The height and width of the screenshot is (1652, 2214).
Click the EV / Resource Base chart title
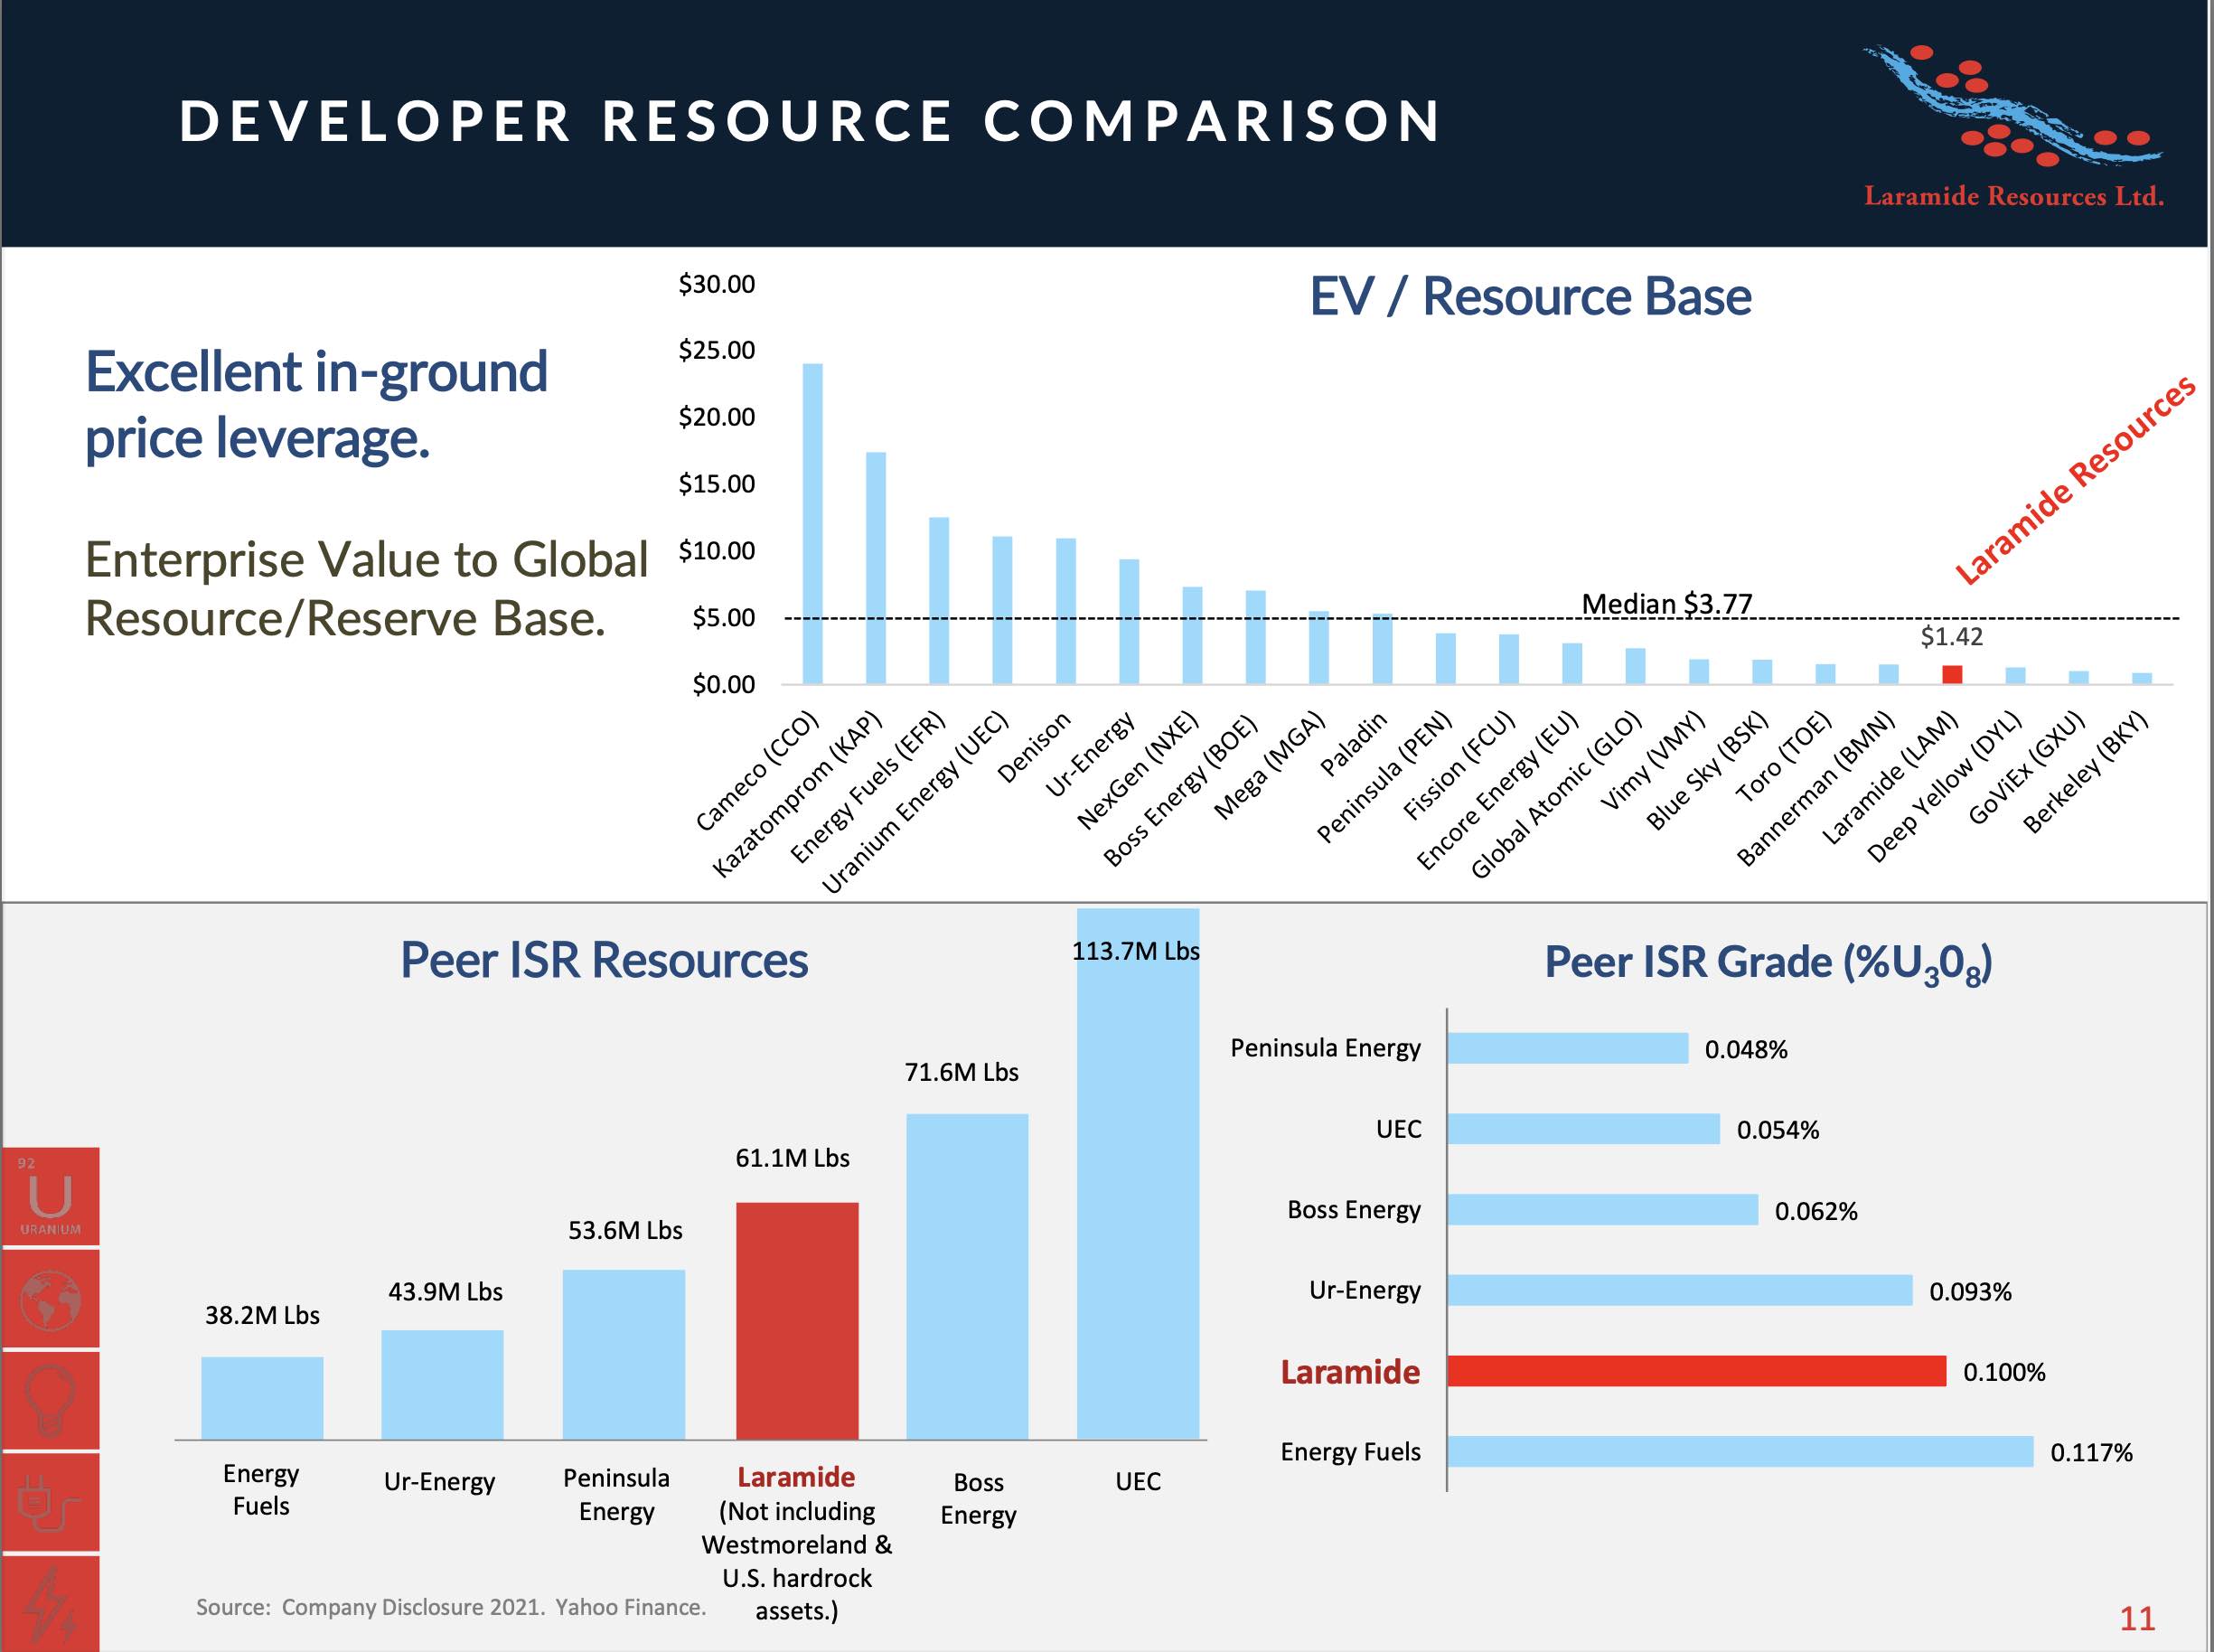click(x=1530, y=297)
